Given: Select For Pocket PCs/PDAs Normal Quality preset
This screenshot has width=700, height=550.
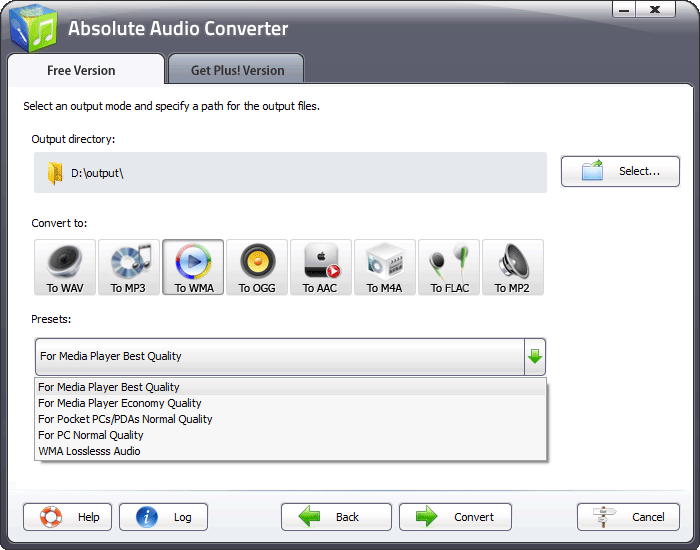Looking at the screenshot, I should [x=291, y=419].
